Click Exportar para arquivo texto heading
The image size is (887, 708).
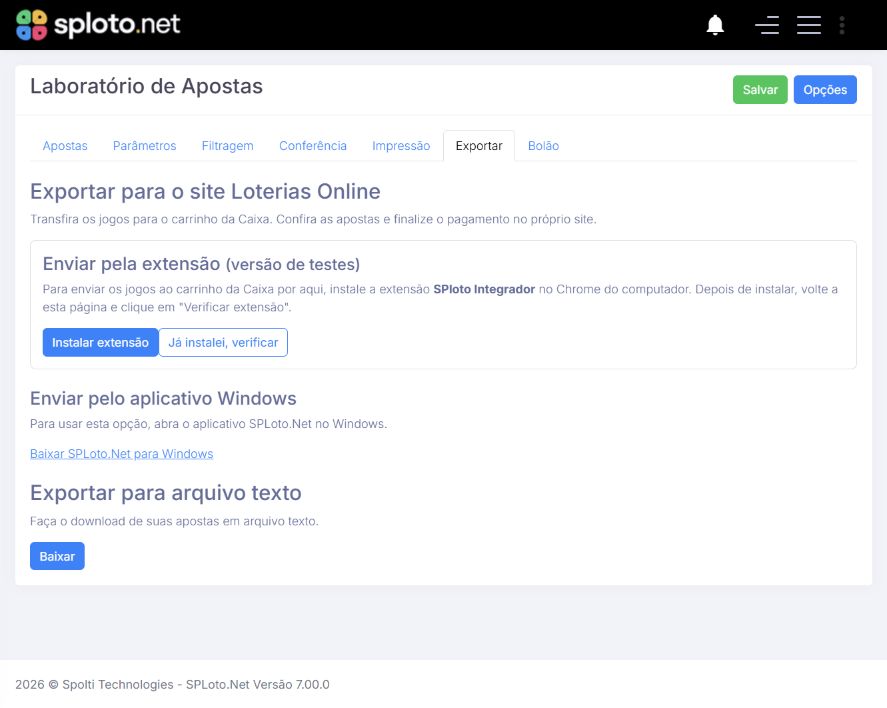tap(166, 493)
